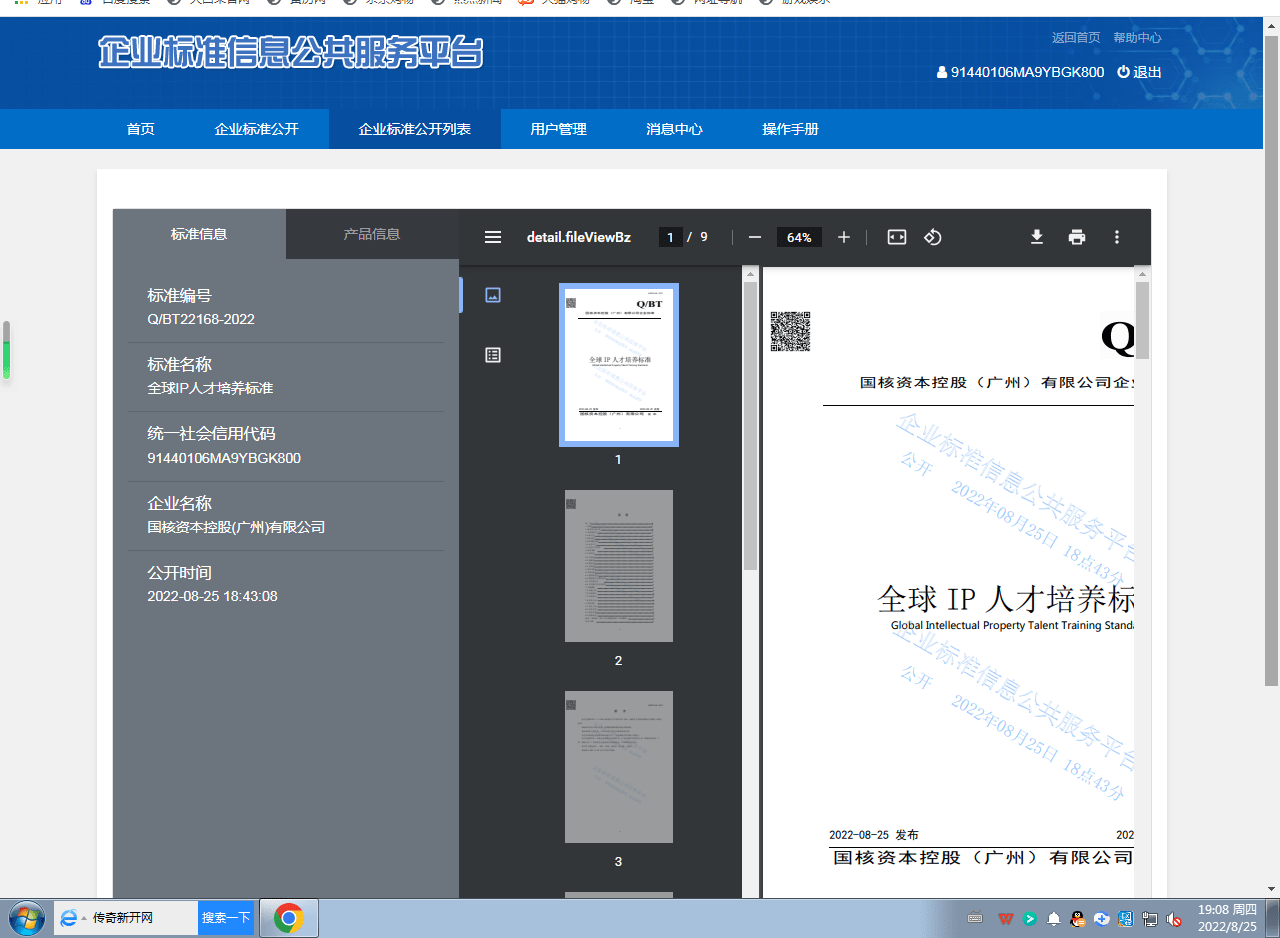The image size is (1280, 938).
Task: Click the 搜索一下 button in taskbar
Action: pos(226,917)
